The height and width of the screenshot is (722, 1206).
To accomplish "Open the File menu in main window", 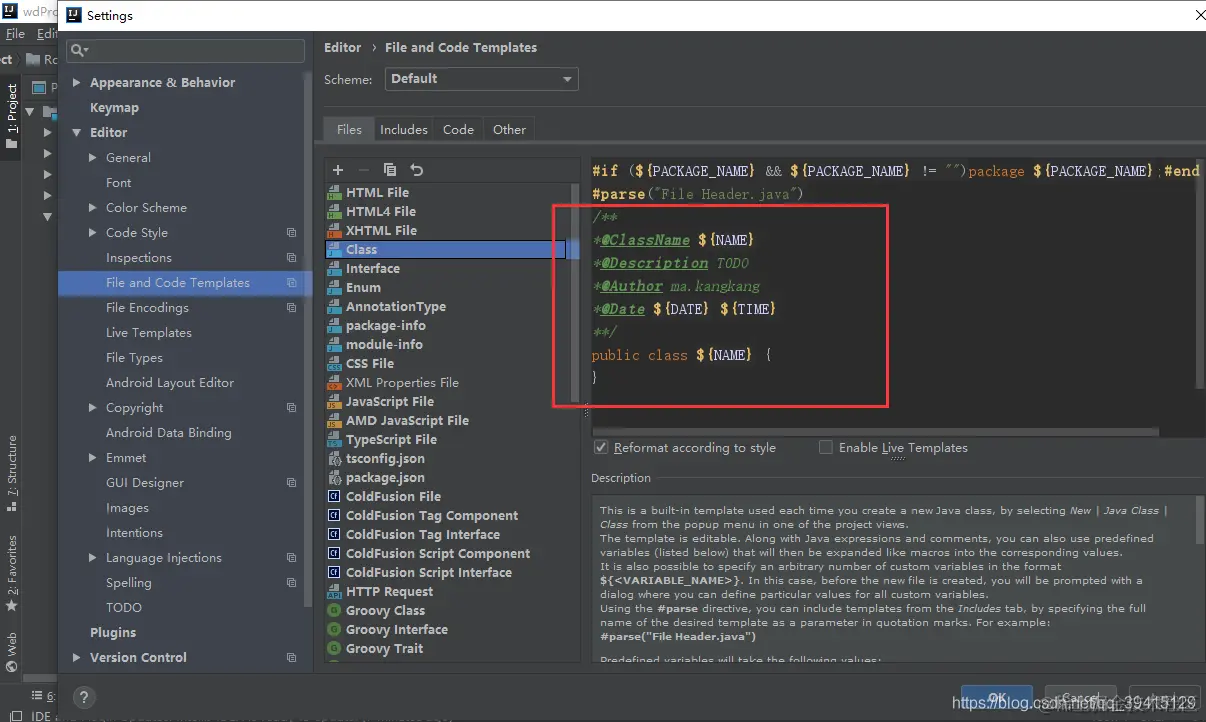I will (x=15, y=34).
